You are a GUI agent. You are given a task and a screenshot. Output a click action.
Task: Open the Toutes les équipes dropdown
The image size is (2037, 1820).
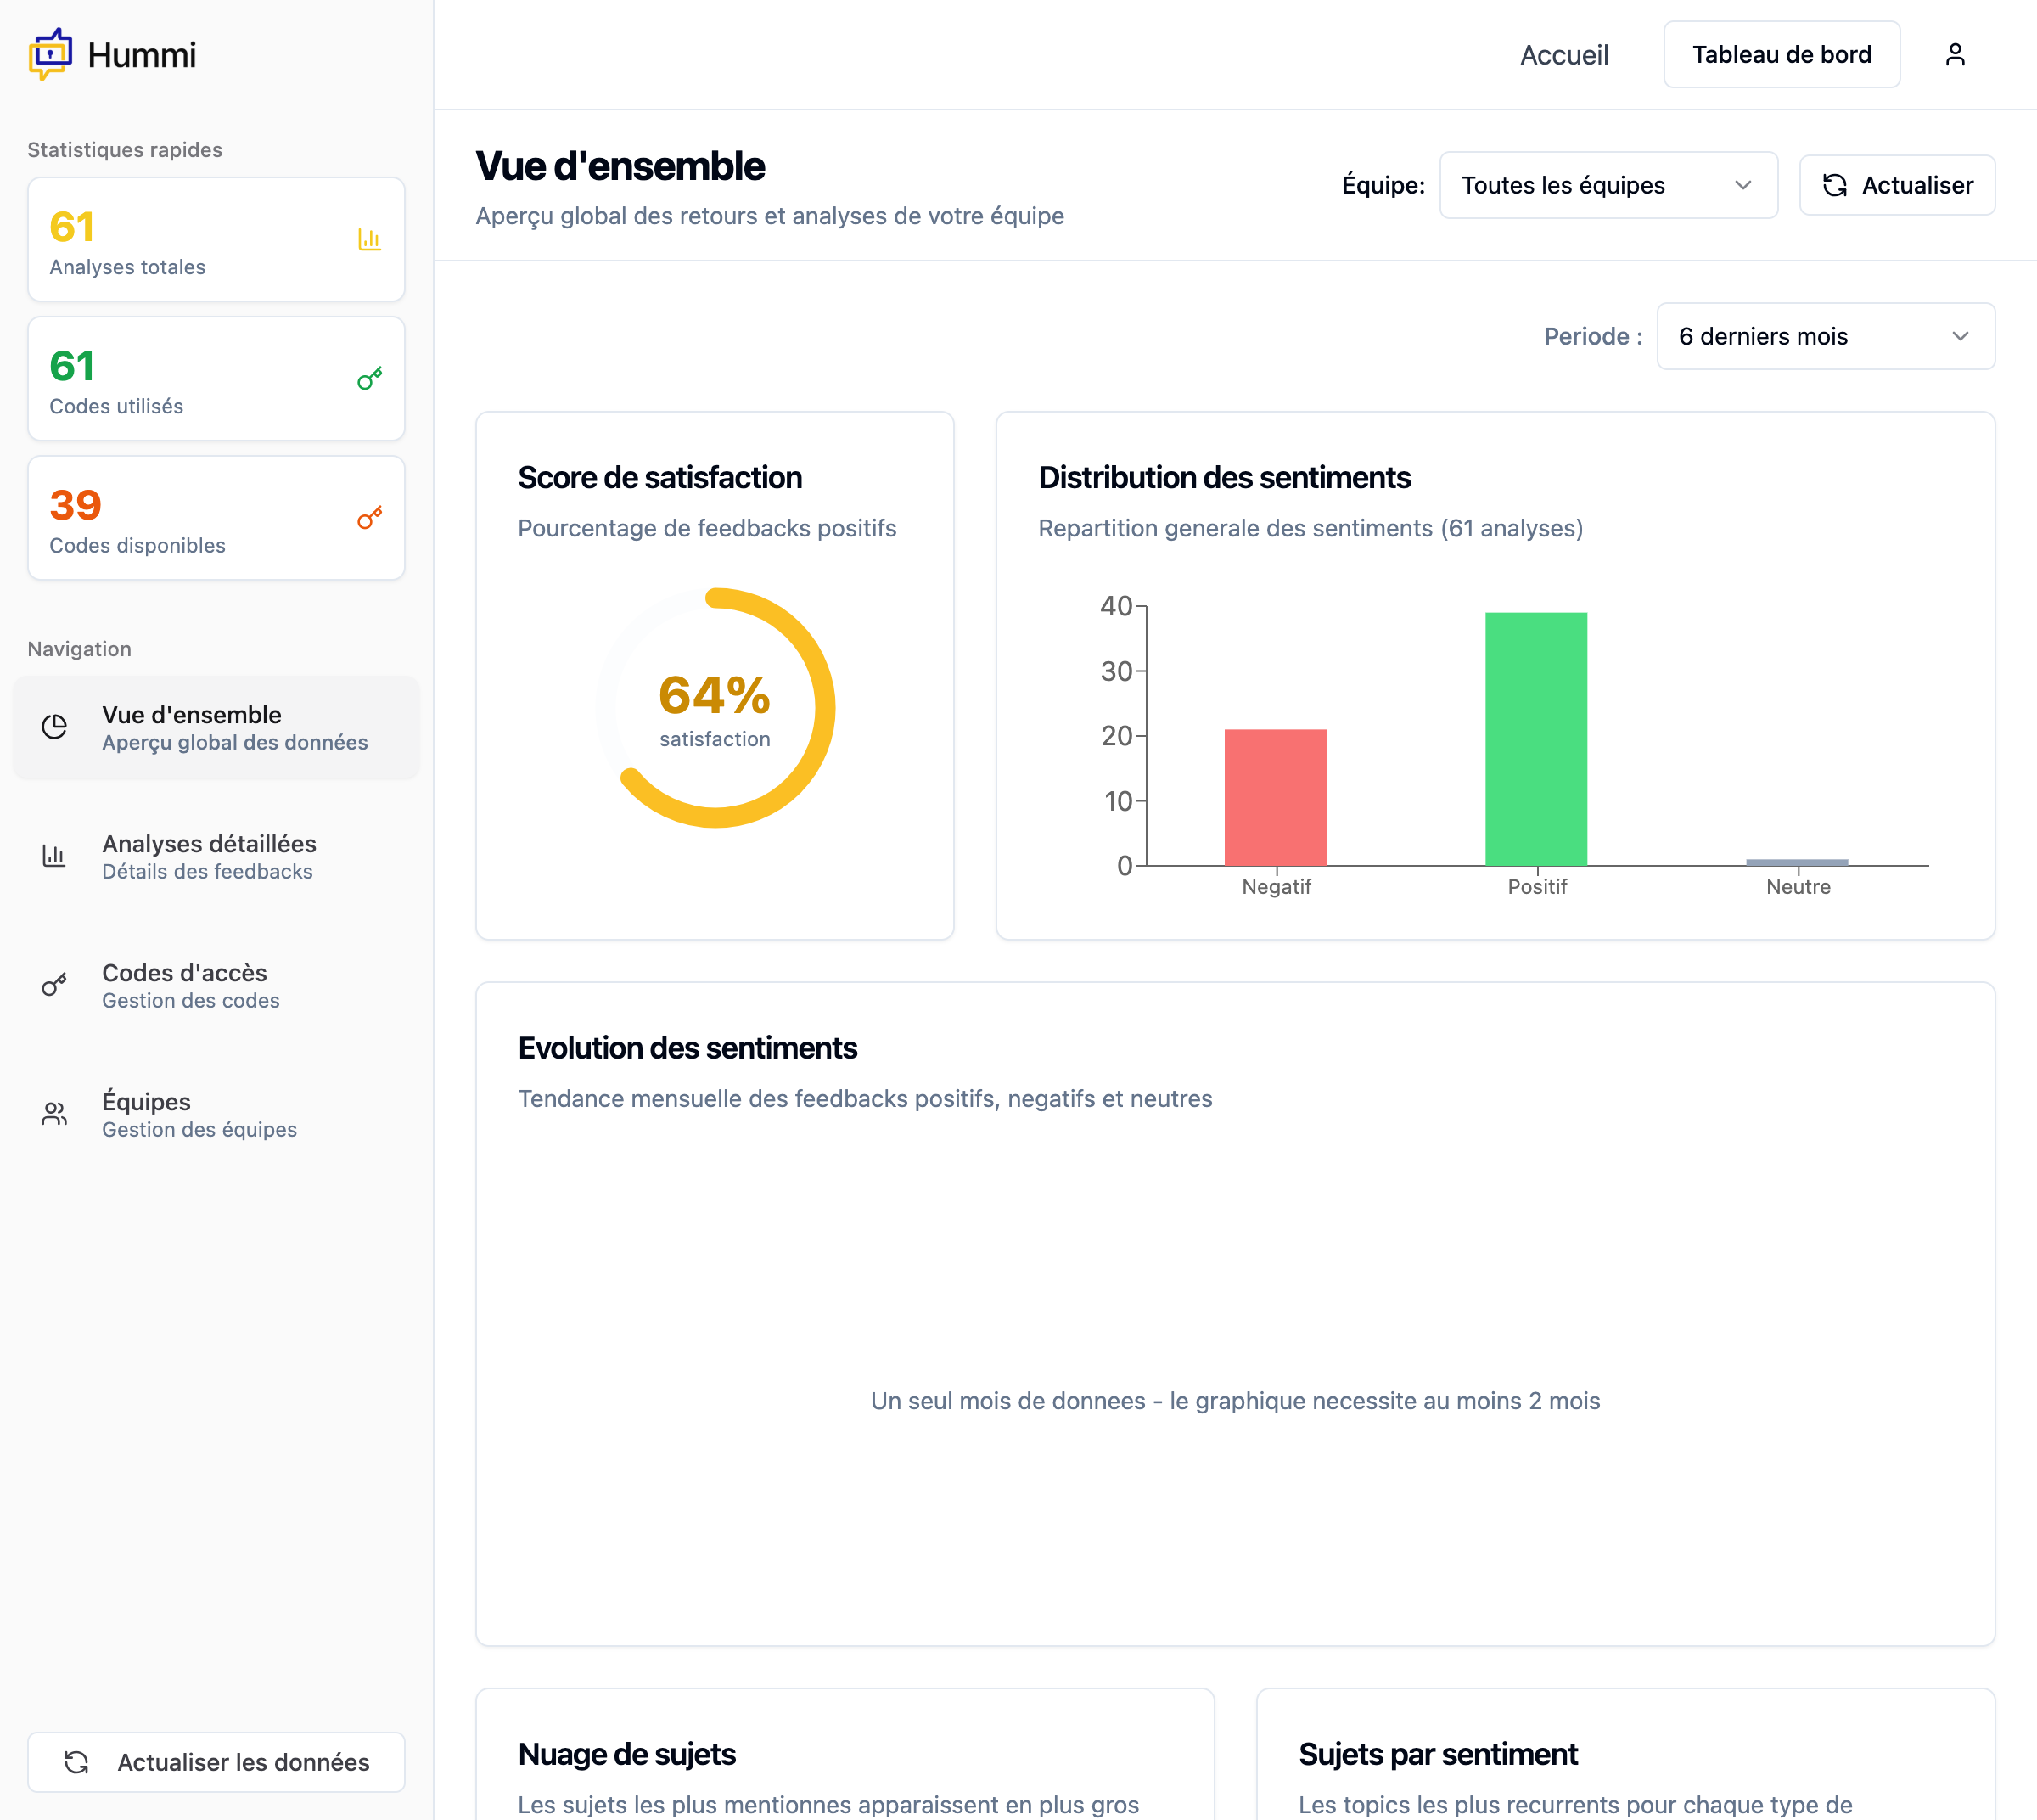click(1607, 185)
